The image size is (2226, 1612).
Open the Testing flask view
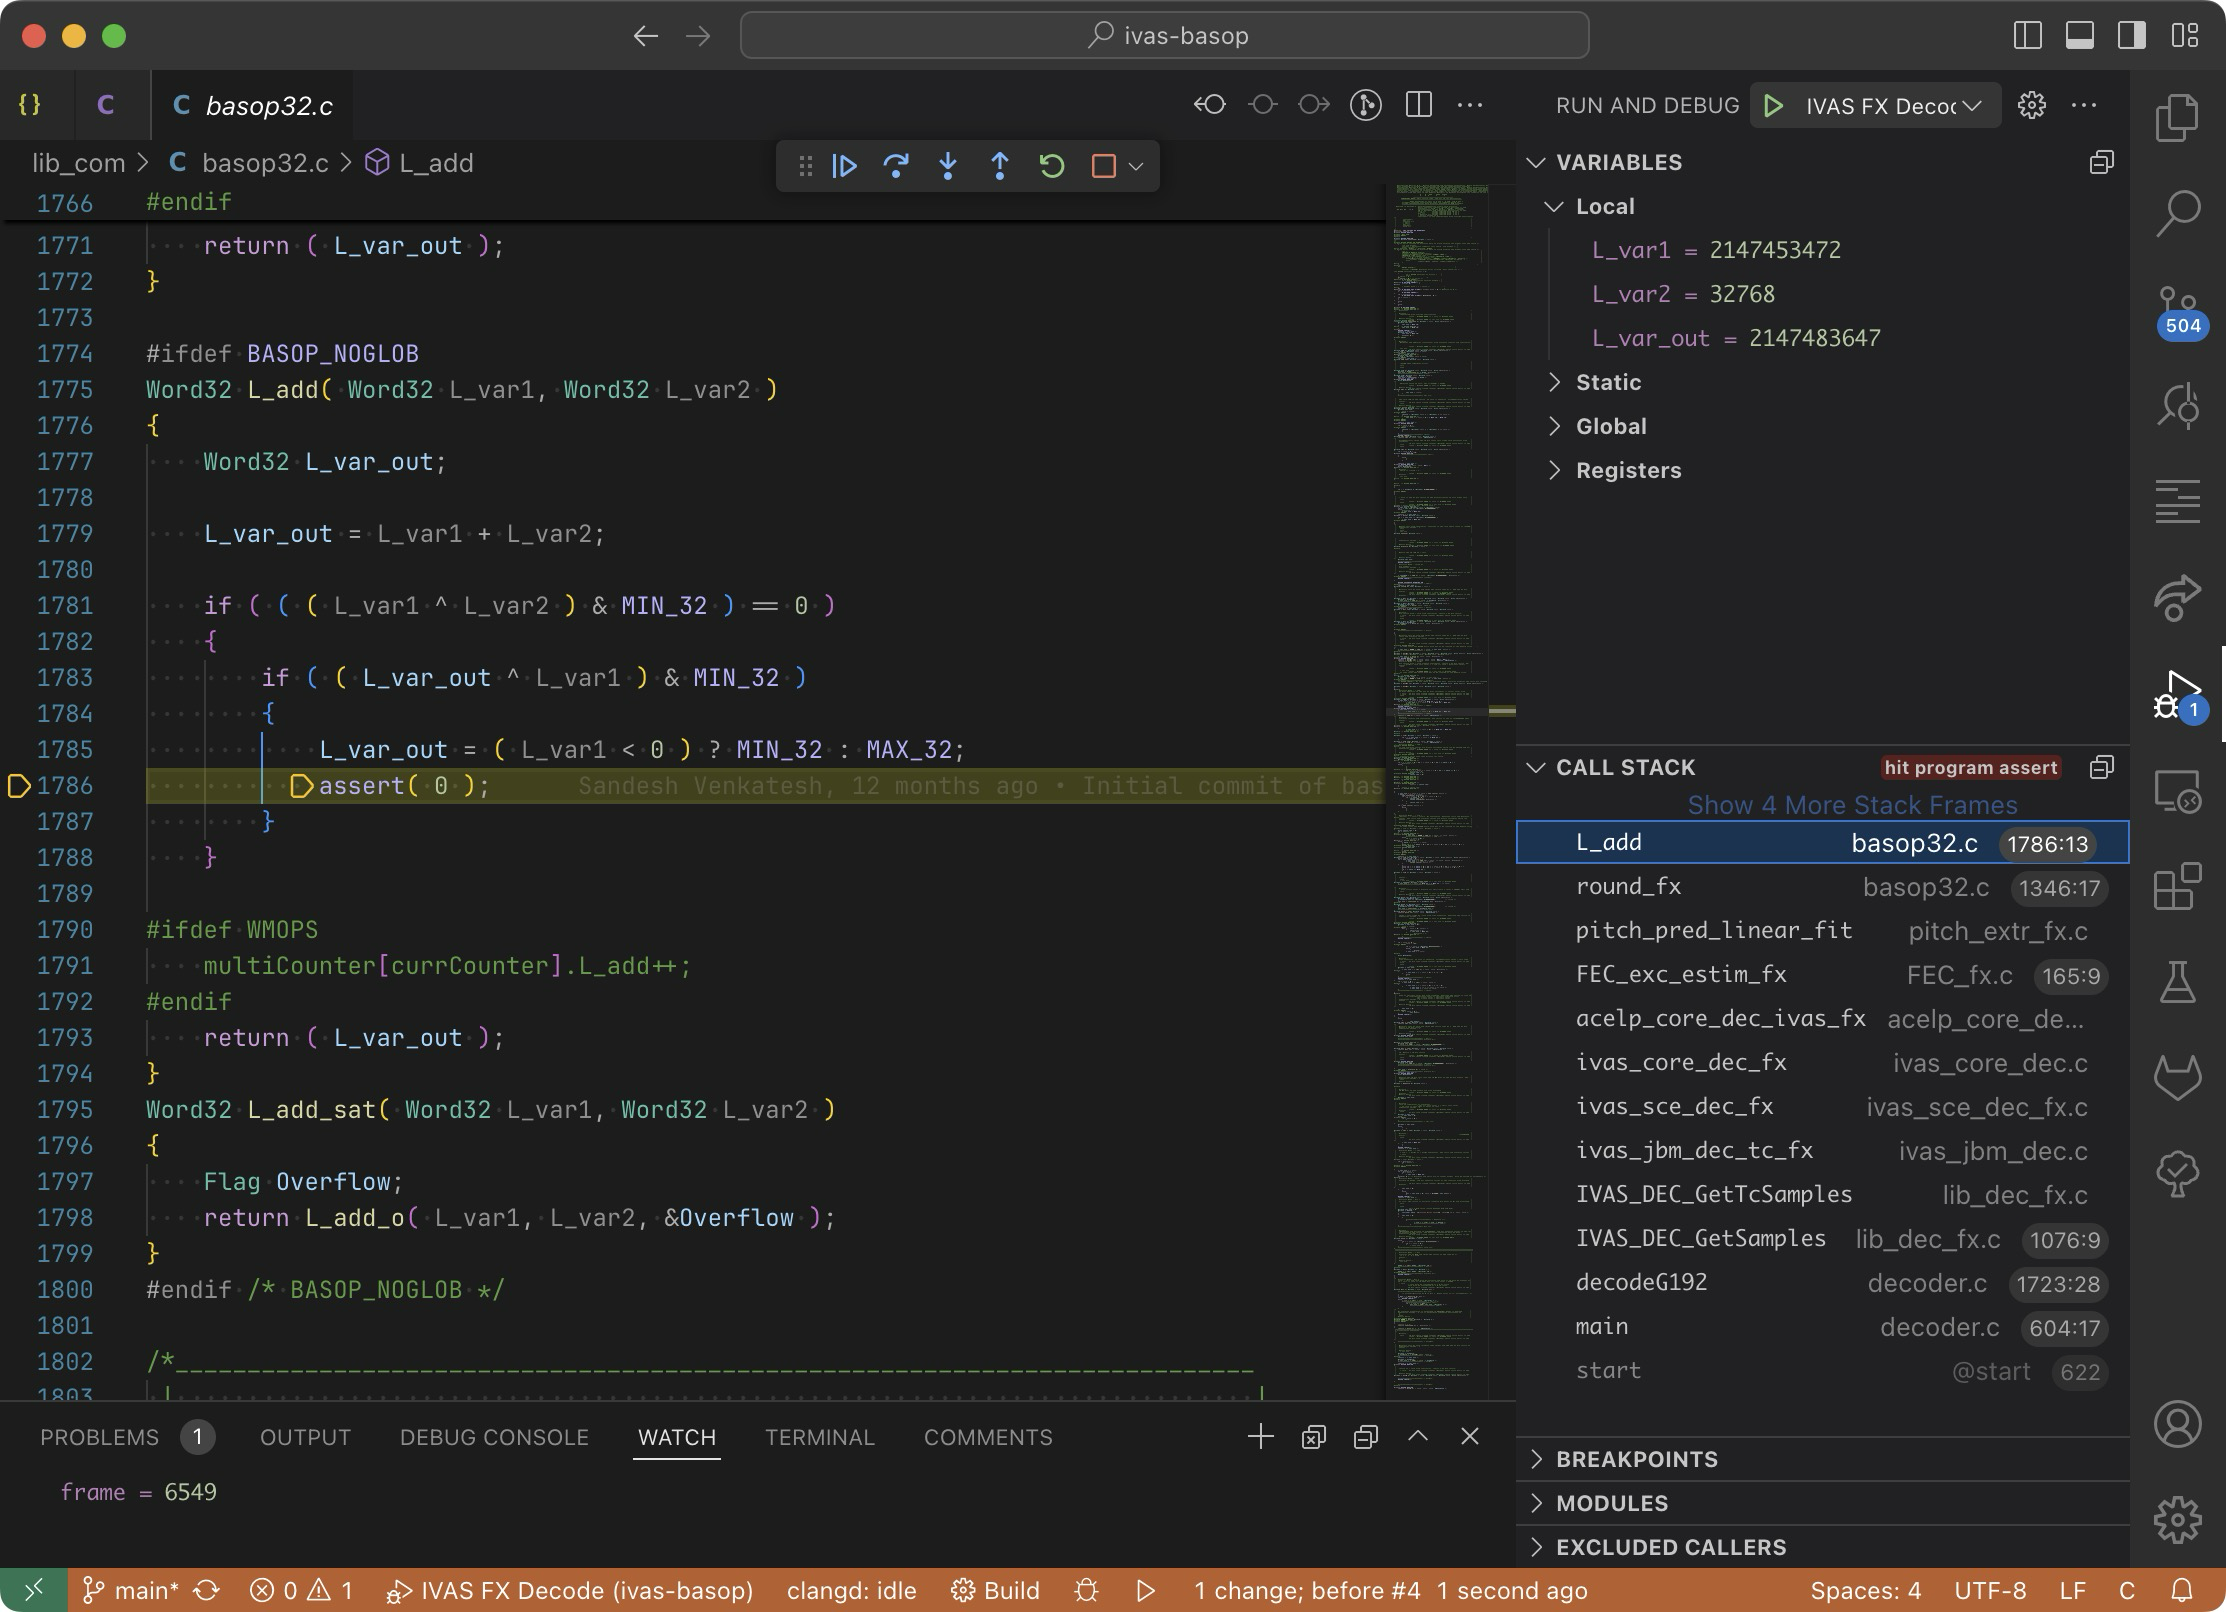2177,983
